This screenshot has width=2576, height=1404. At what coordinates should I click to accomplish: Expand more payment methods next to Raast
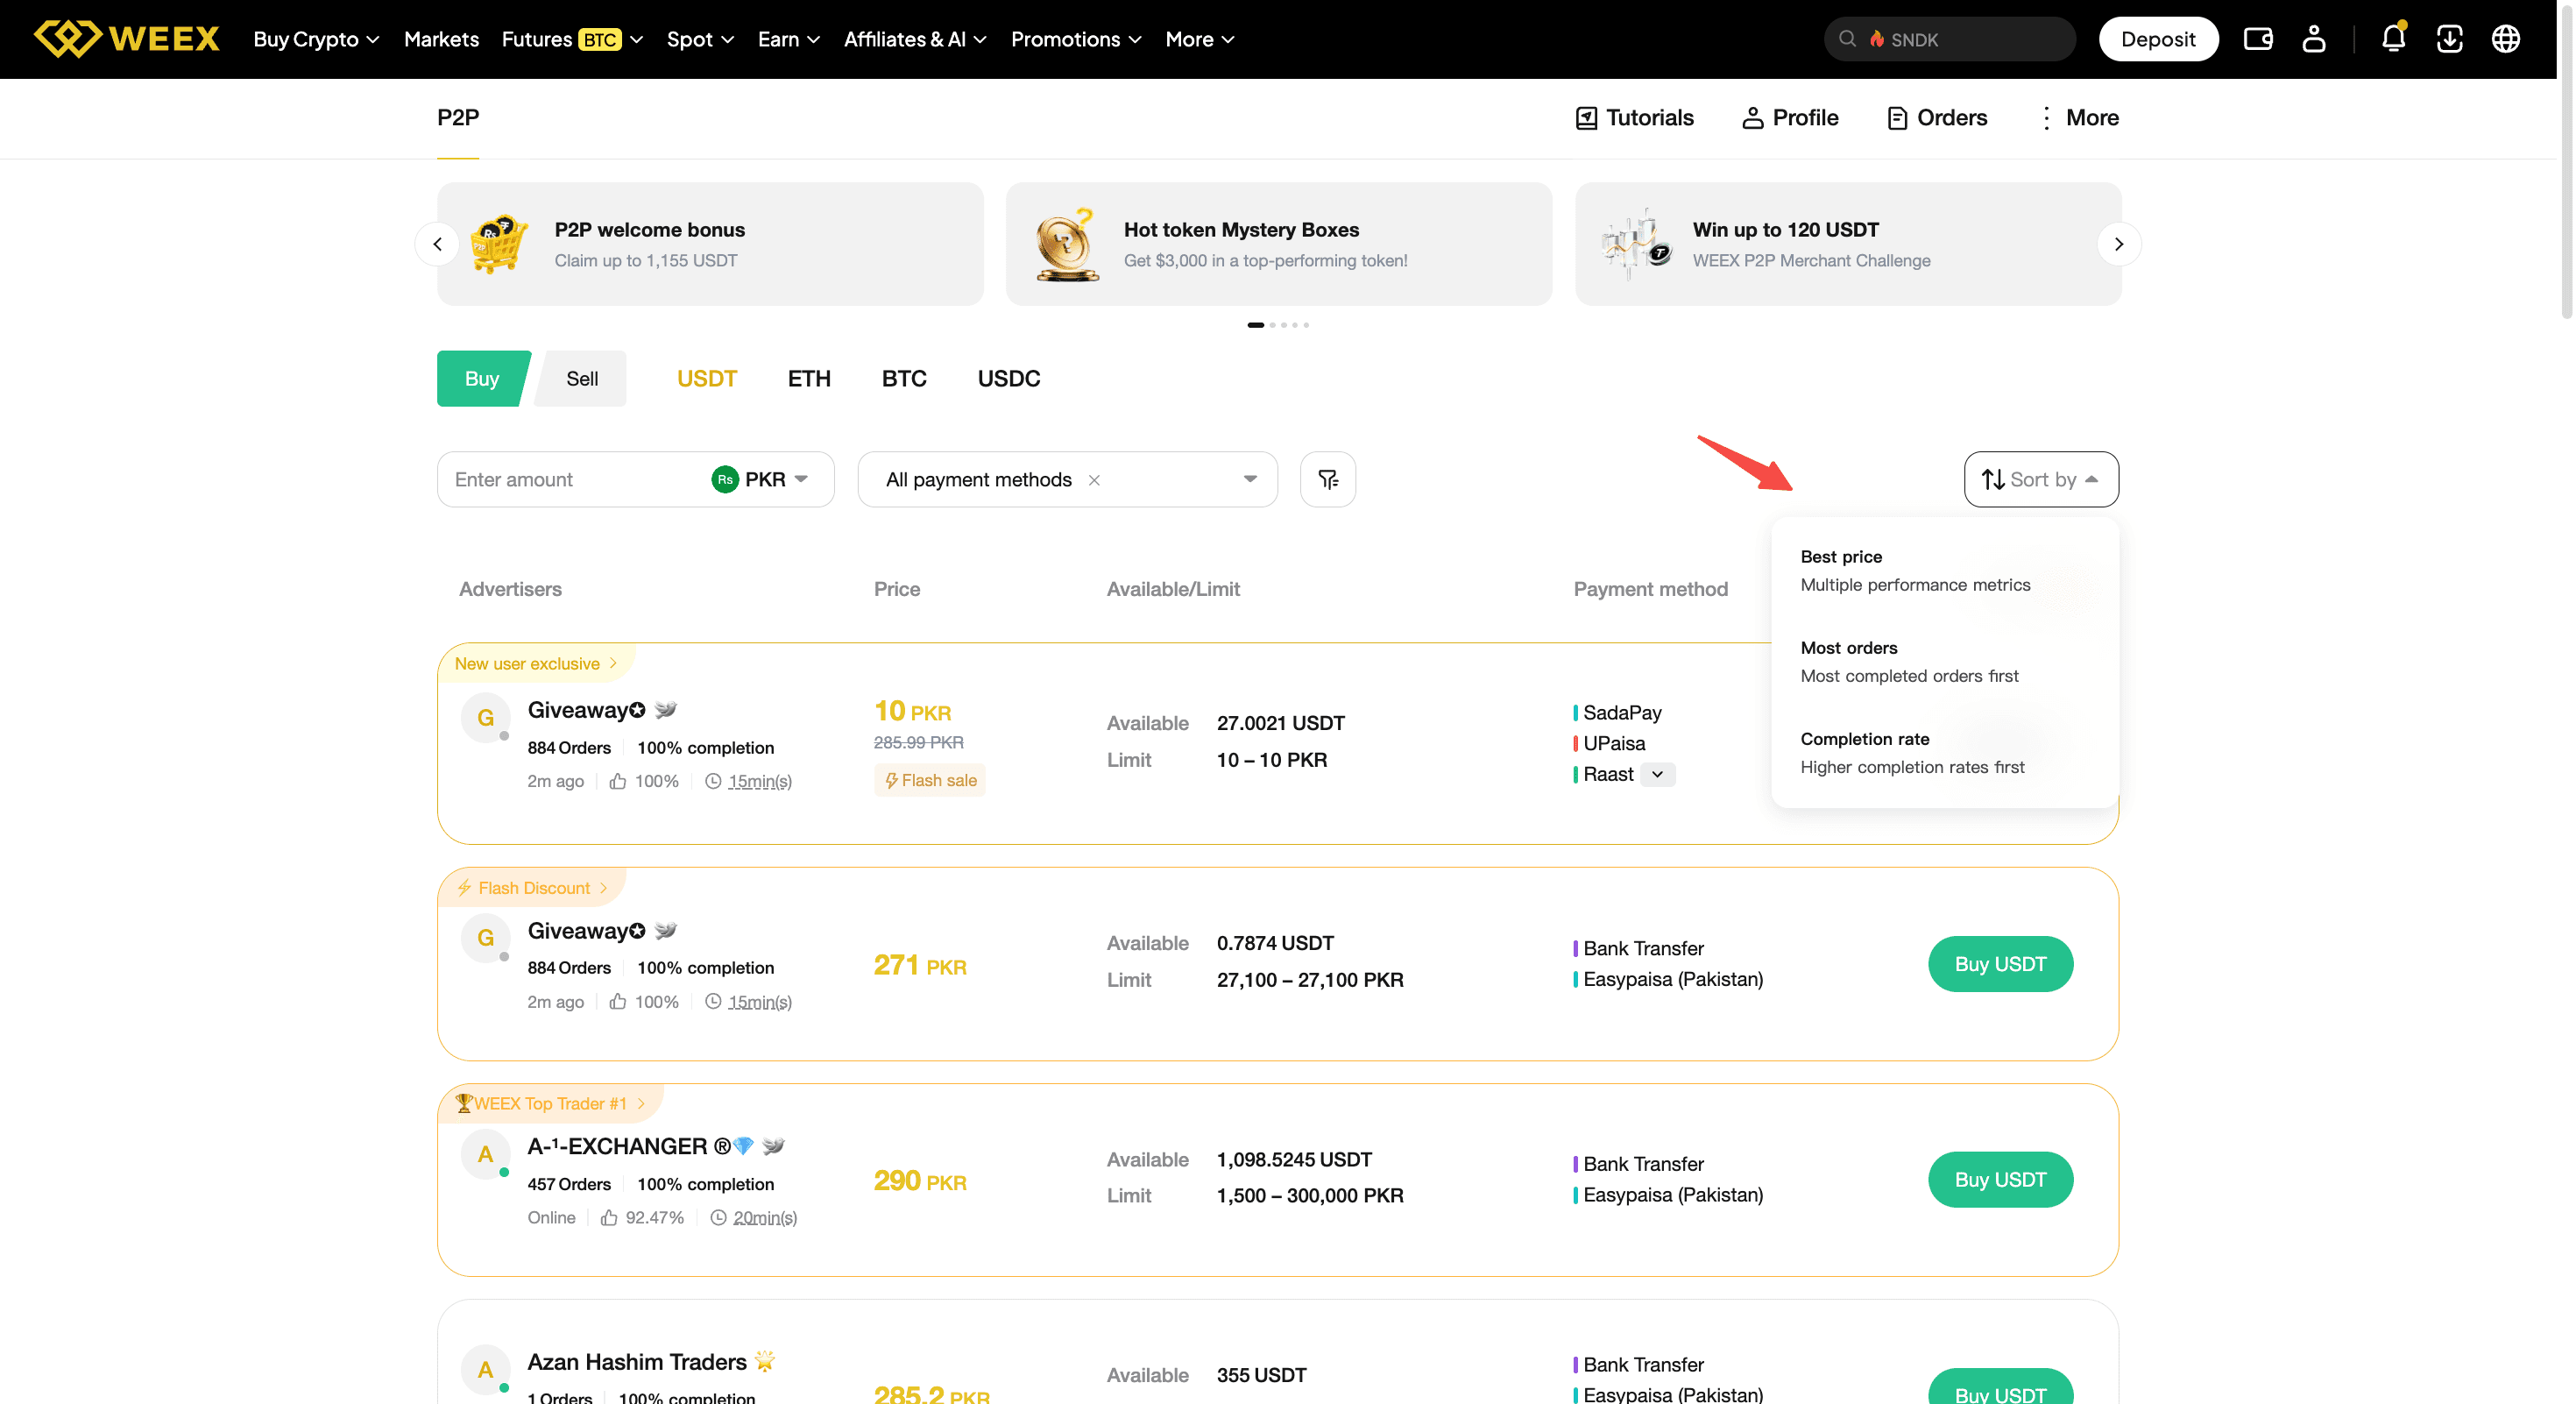click(1657, 774)
